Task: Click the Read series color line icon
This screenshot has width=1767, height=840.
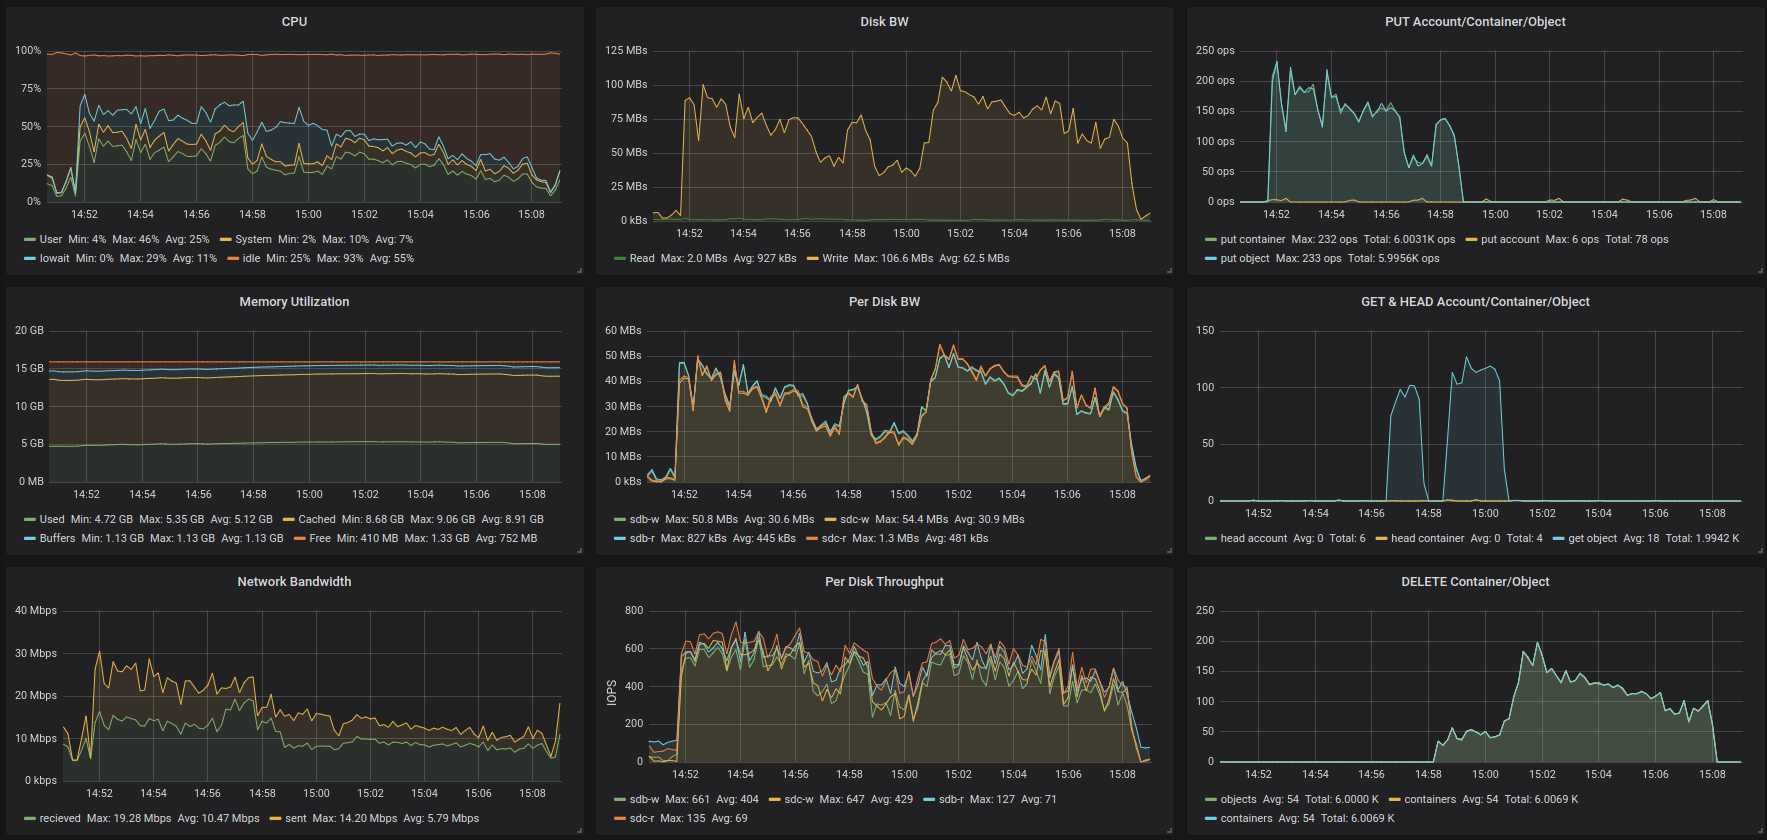Action: pos(620,259)
